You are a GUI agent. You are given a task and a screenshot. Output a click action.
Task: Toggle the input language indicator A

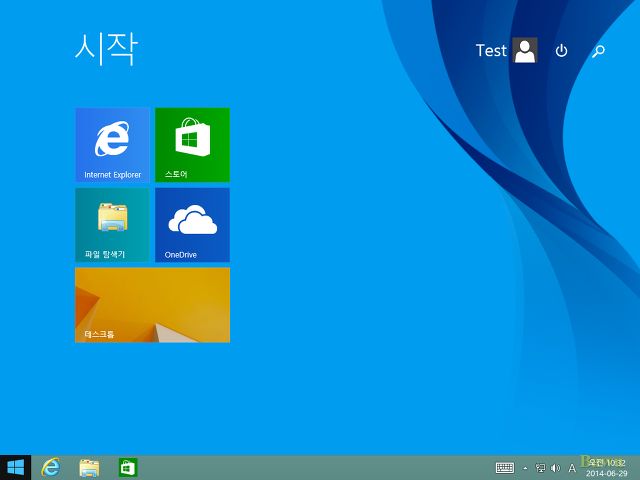(572, 468)
